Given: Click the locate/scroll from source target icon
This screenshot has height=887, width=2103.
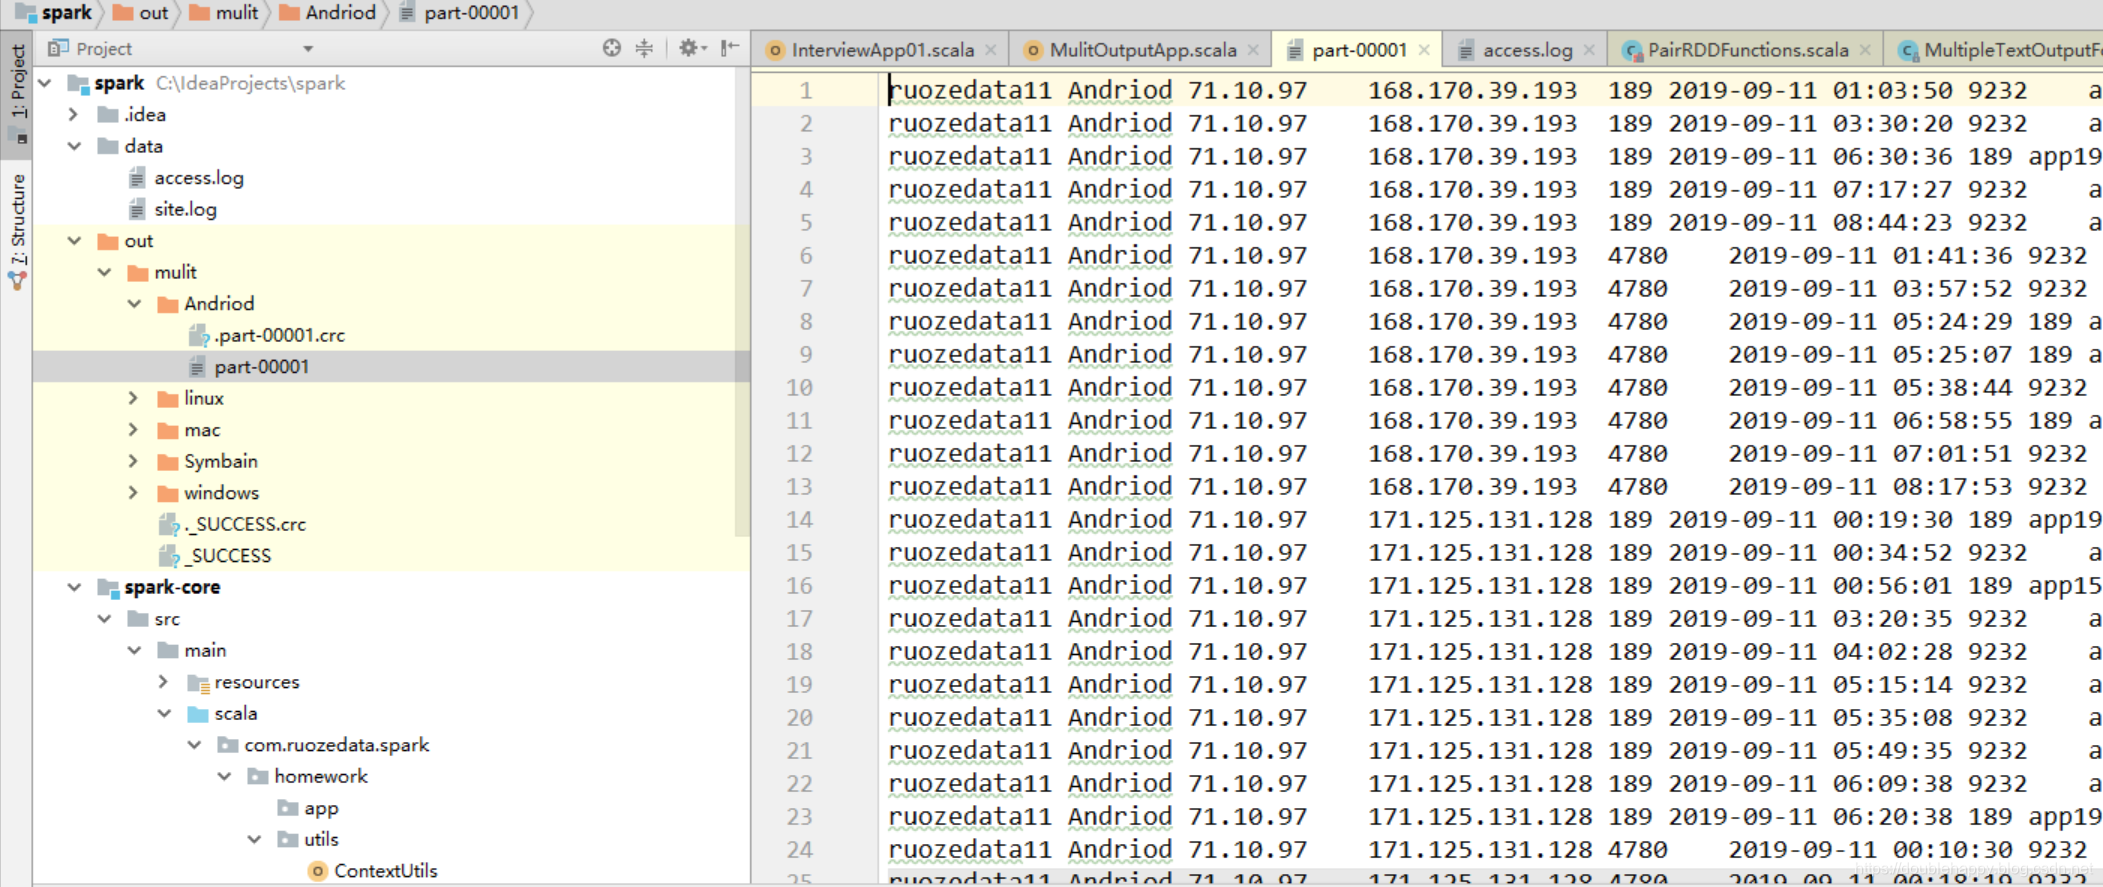Looking at the screenshot, I should [611, 48].
